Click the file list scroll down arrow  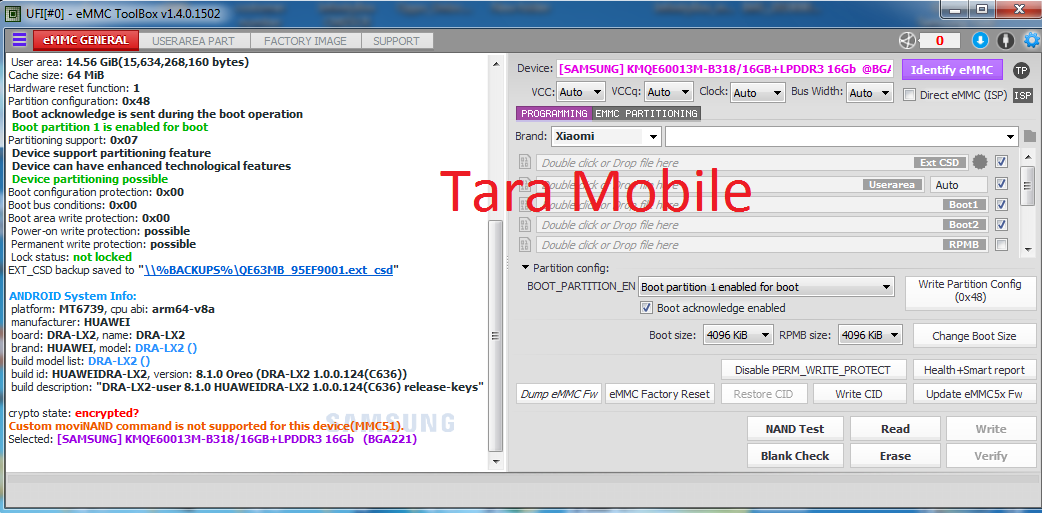click(1029, 249)
